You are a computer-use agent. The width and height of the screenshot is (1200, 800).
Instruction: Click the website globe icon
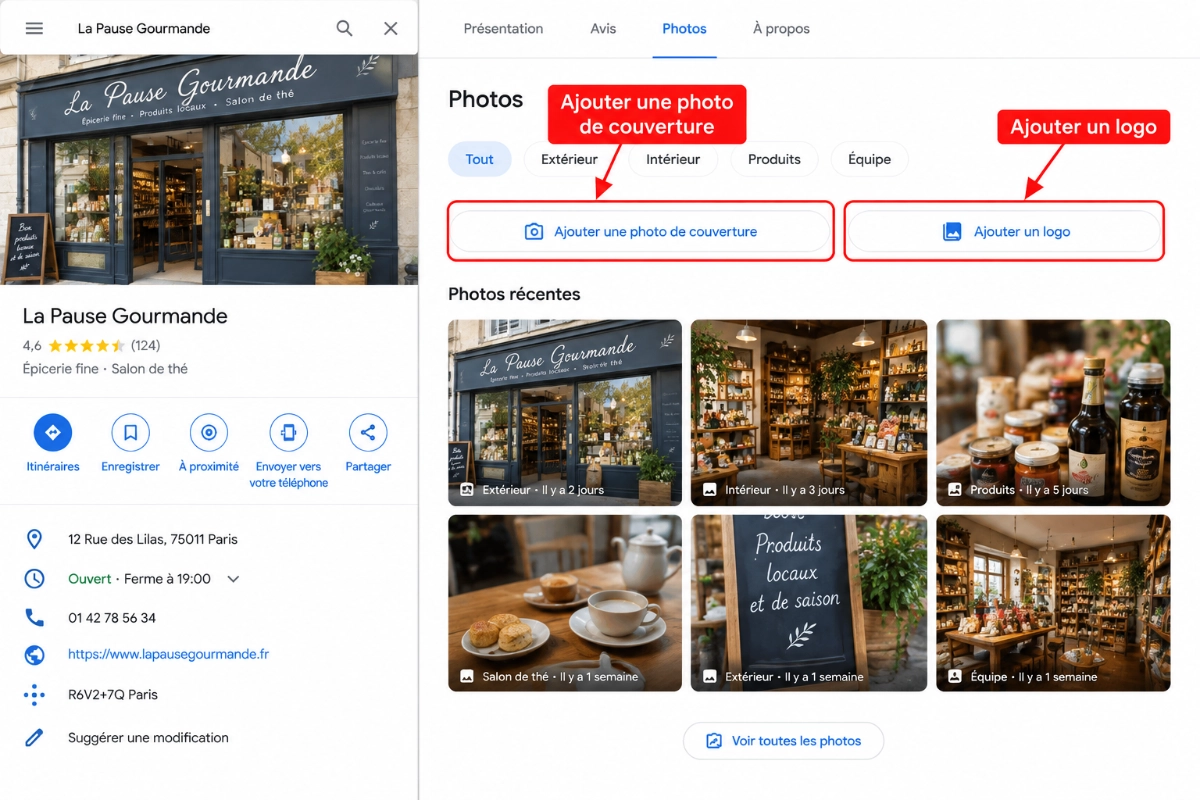tap(34, 655)
